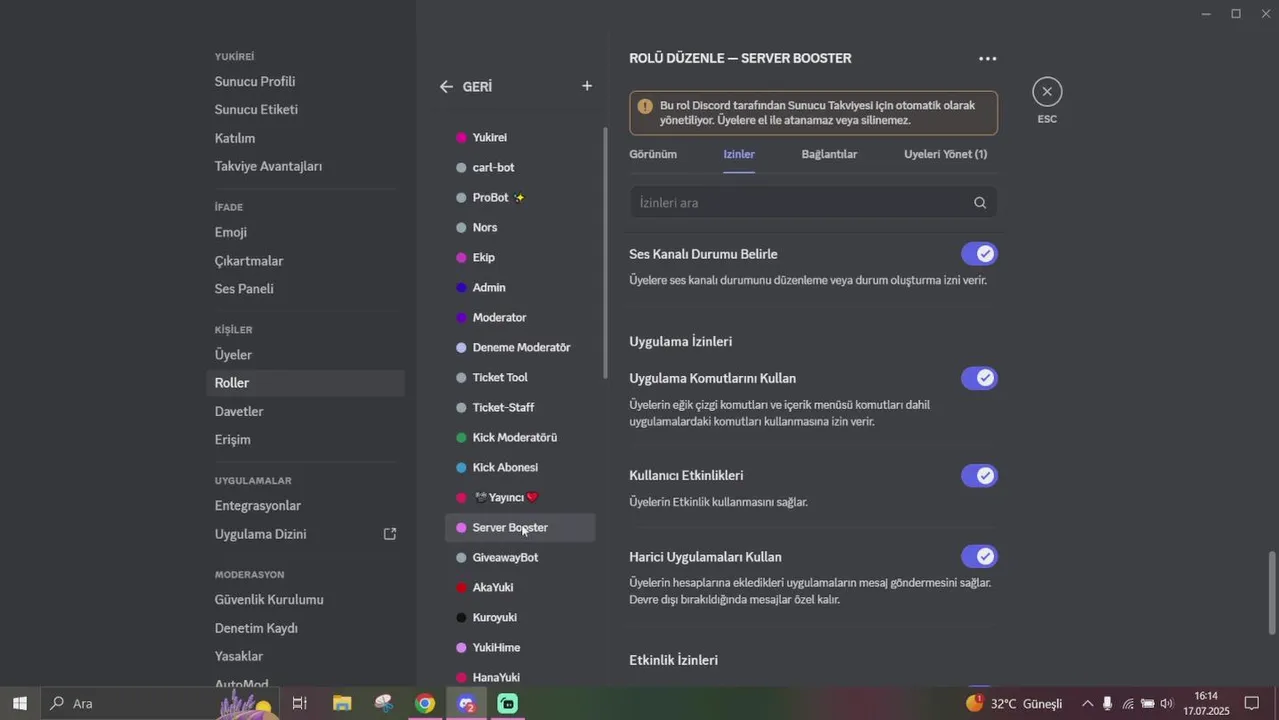Open the three-dots role options menu
Viewport: 1279px width, 720px height.
pos(987,59)
